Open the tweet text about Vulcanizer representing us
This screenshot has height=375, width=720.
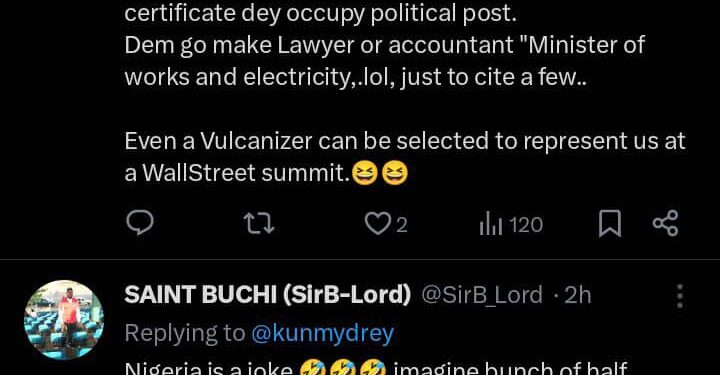pyautogui.click(x=405, y=157)
